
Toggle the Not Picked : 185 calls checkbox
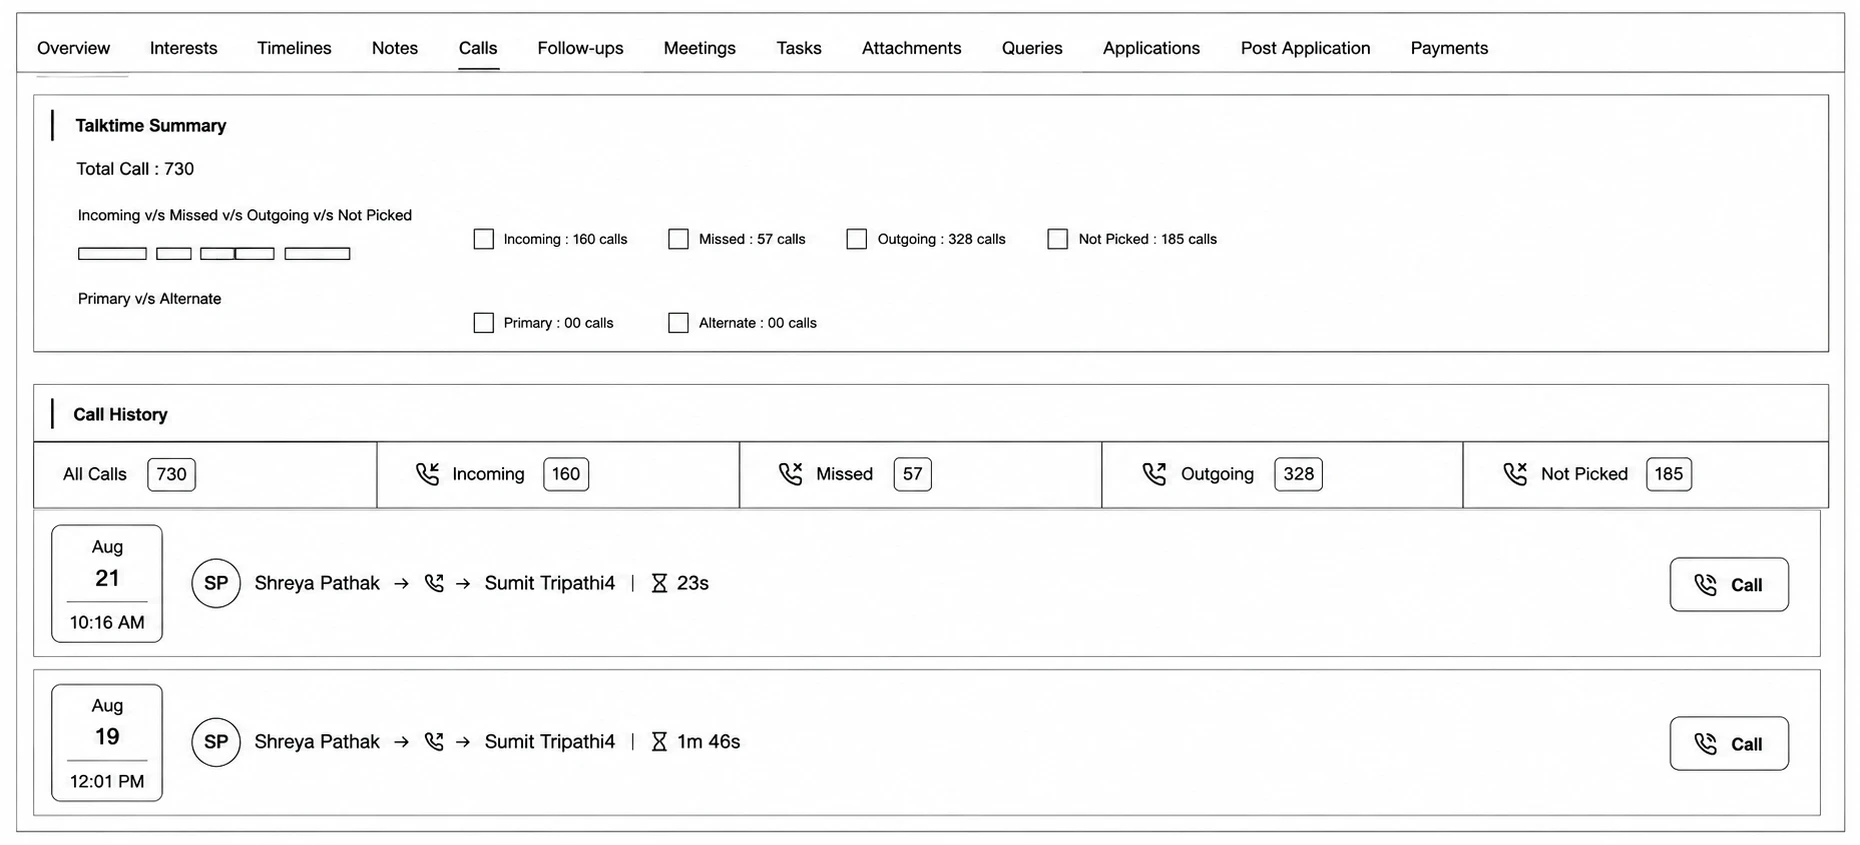[1058, 239]
